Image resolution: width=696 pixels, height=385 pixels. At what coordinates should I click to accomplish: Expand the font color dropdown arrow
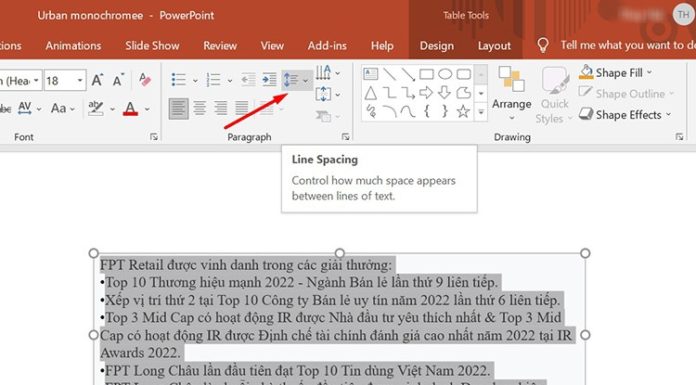pos(147,109)
